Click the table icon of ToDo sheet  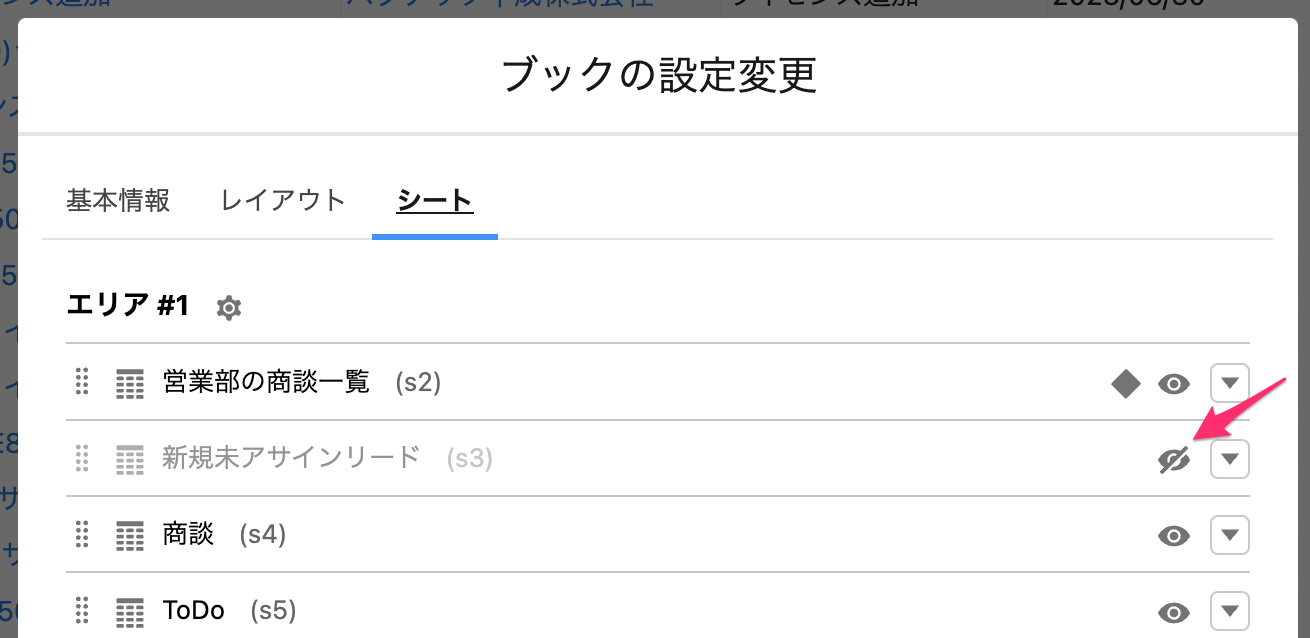(x=130, y=611)
